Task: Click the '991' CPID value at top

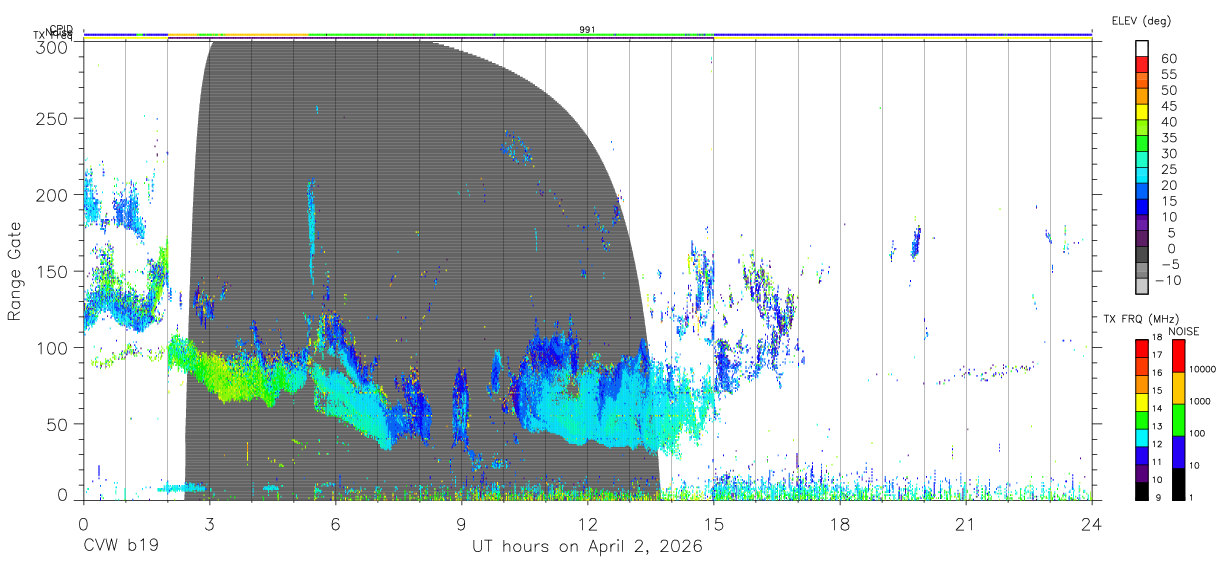Action: point(587,29)
